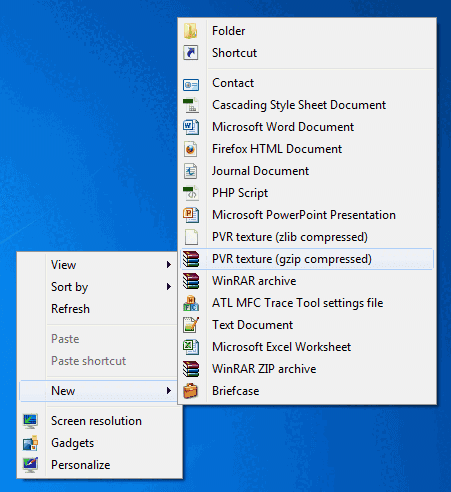
Task: Click the Text Document notepad icon
Action: point(191,325)
